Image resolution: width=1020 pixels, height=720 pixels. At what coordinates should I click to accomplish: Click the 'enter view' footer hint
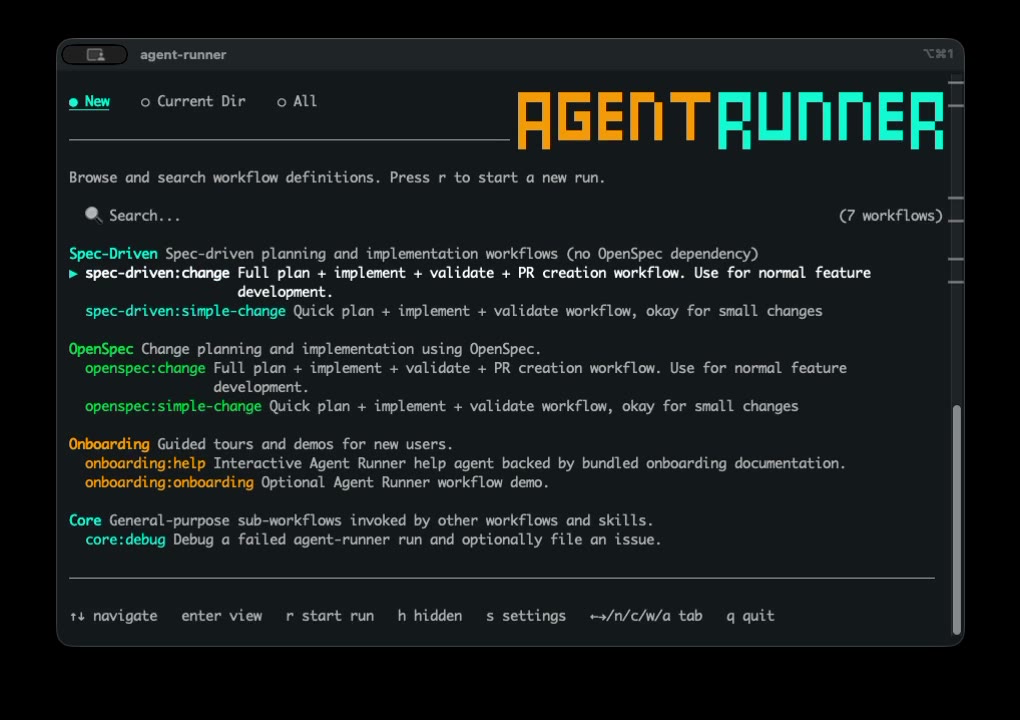click(221, 616)
